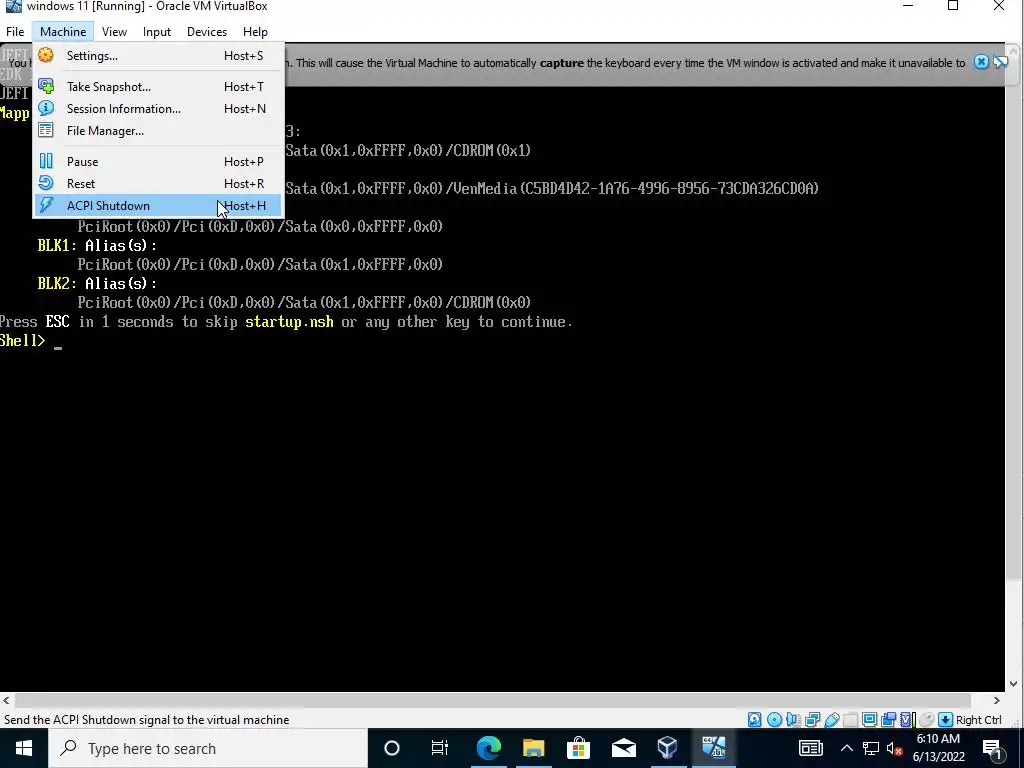Click the yellow startup.nsh text
The image size is (1024, 768).
pos(289,322)
